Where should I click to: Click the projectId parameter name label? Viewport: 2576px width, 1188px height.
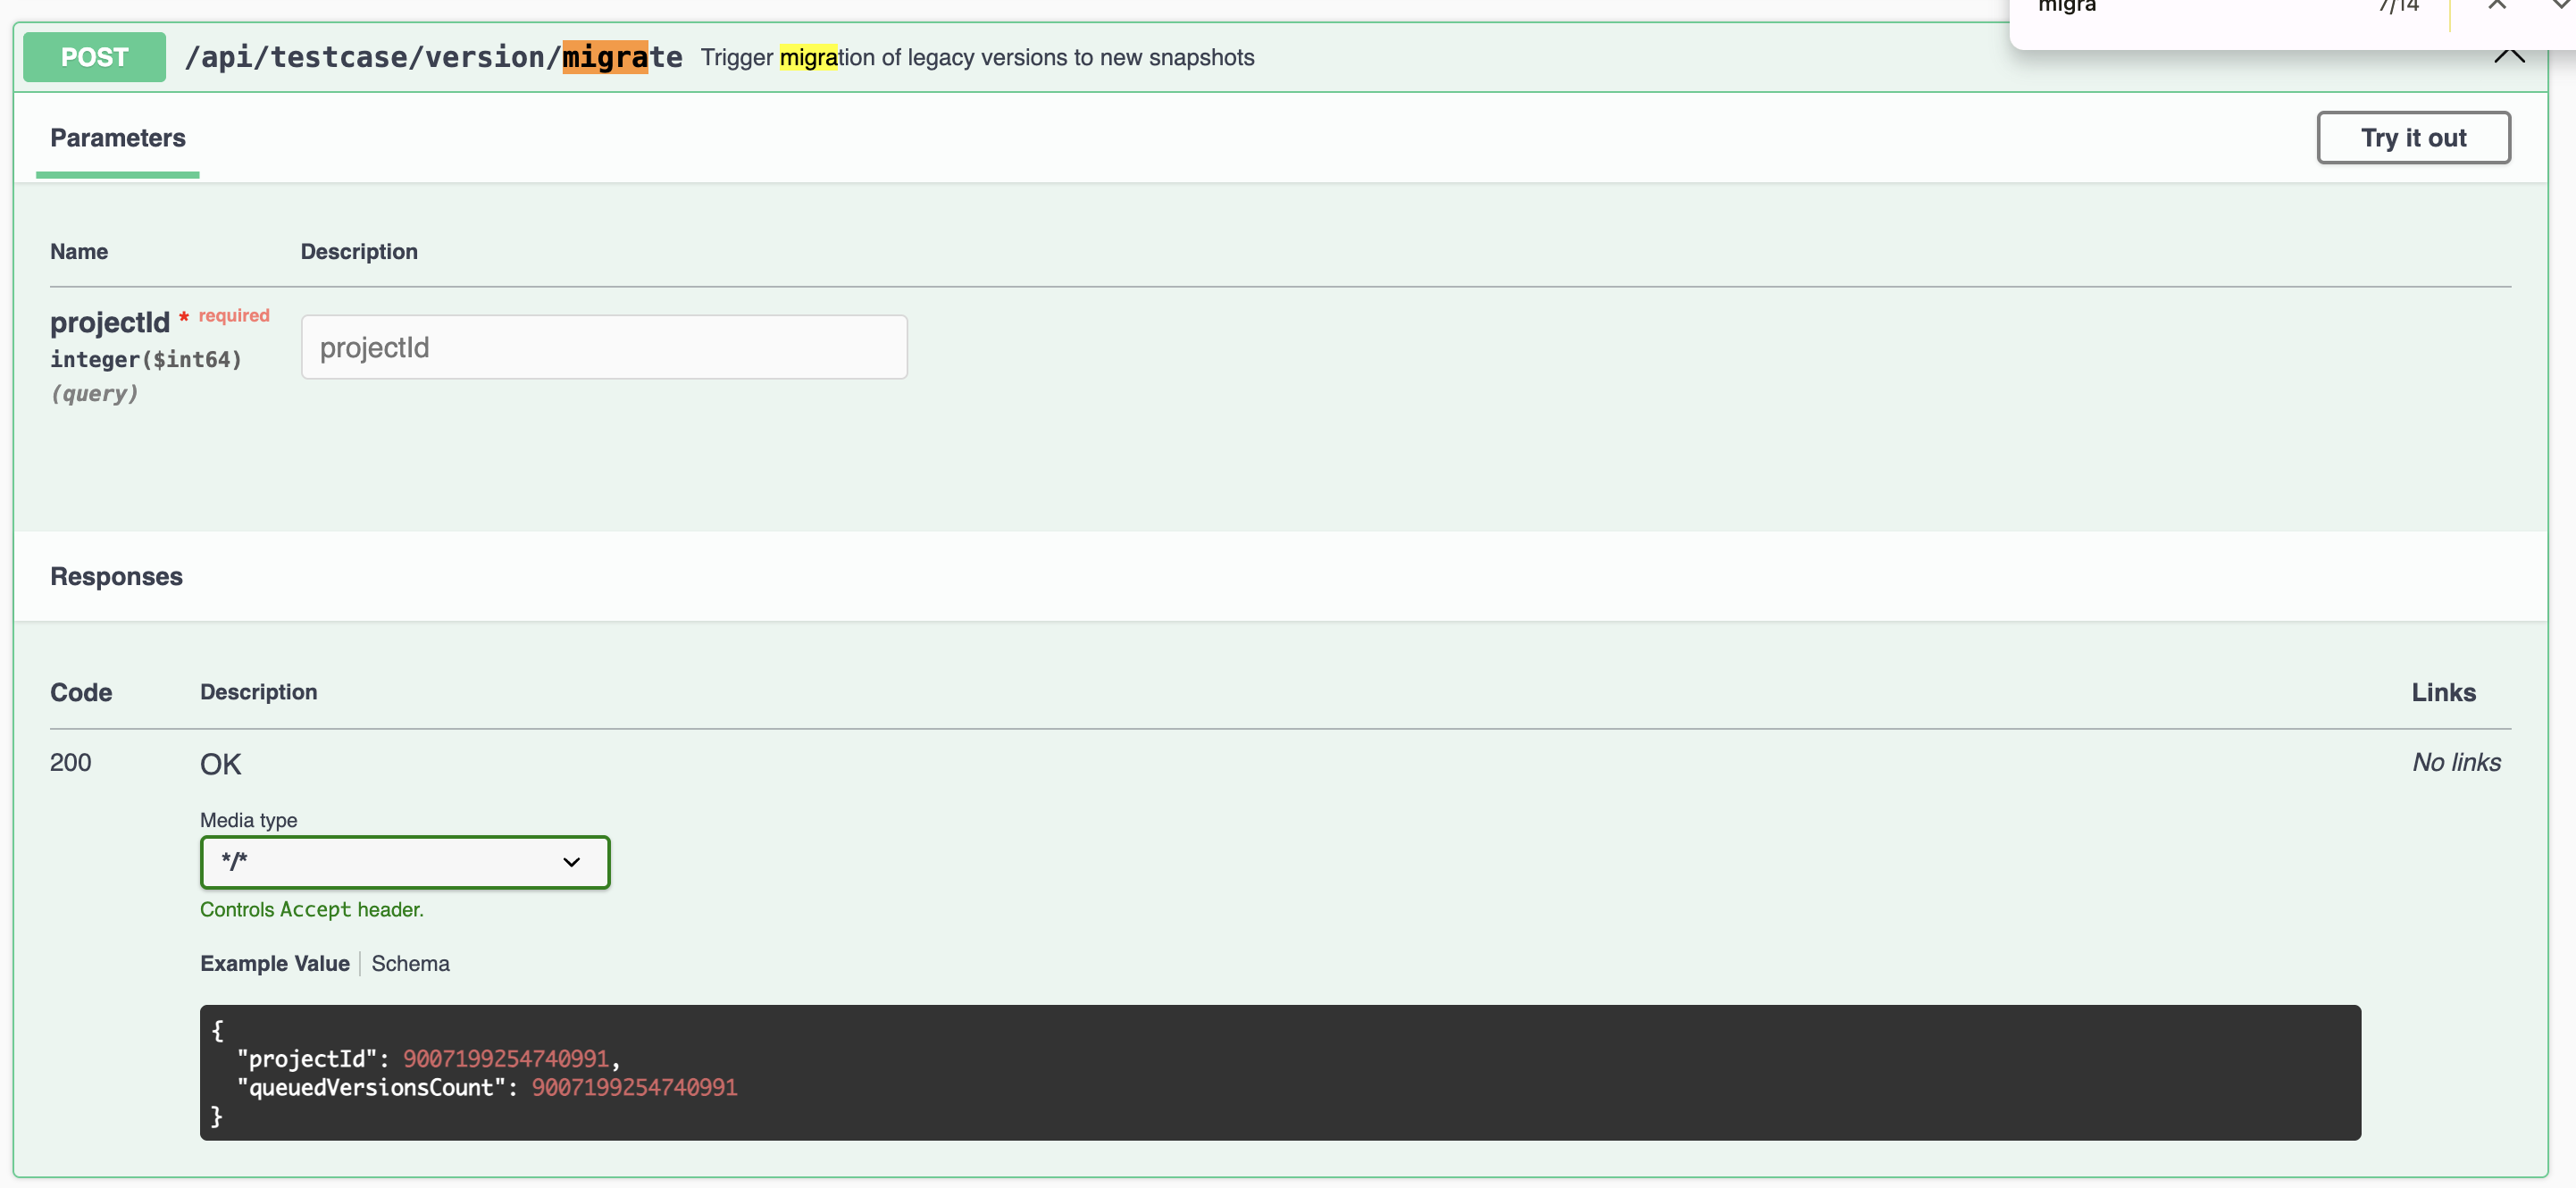tap(110, 322)
